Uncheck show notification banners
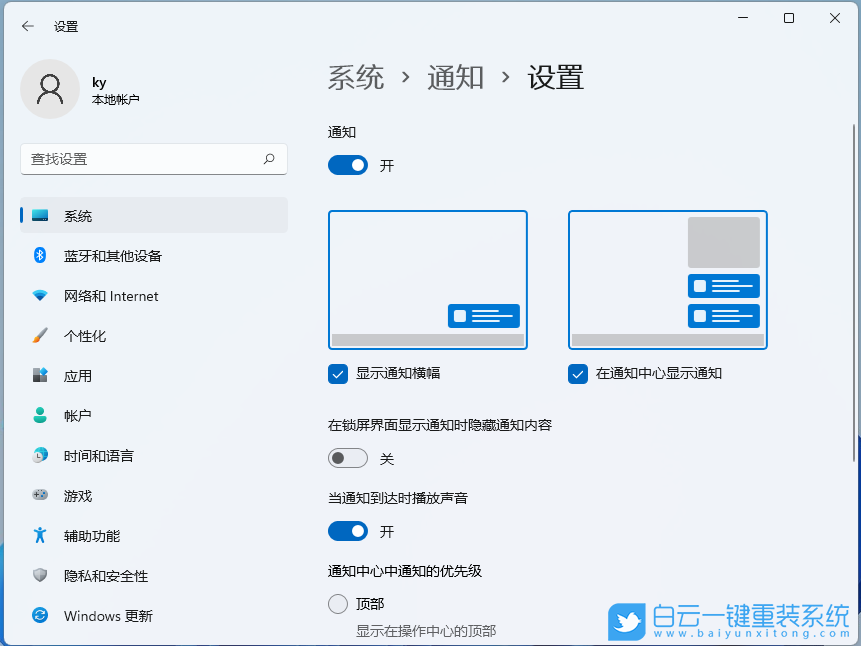 337,374
